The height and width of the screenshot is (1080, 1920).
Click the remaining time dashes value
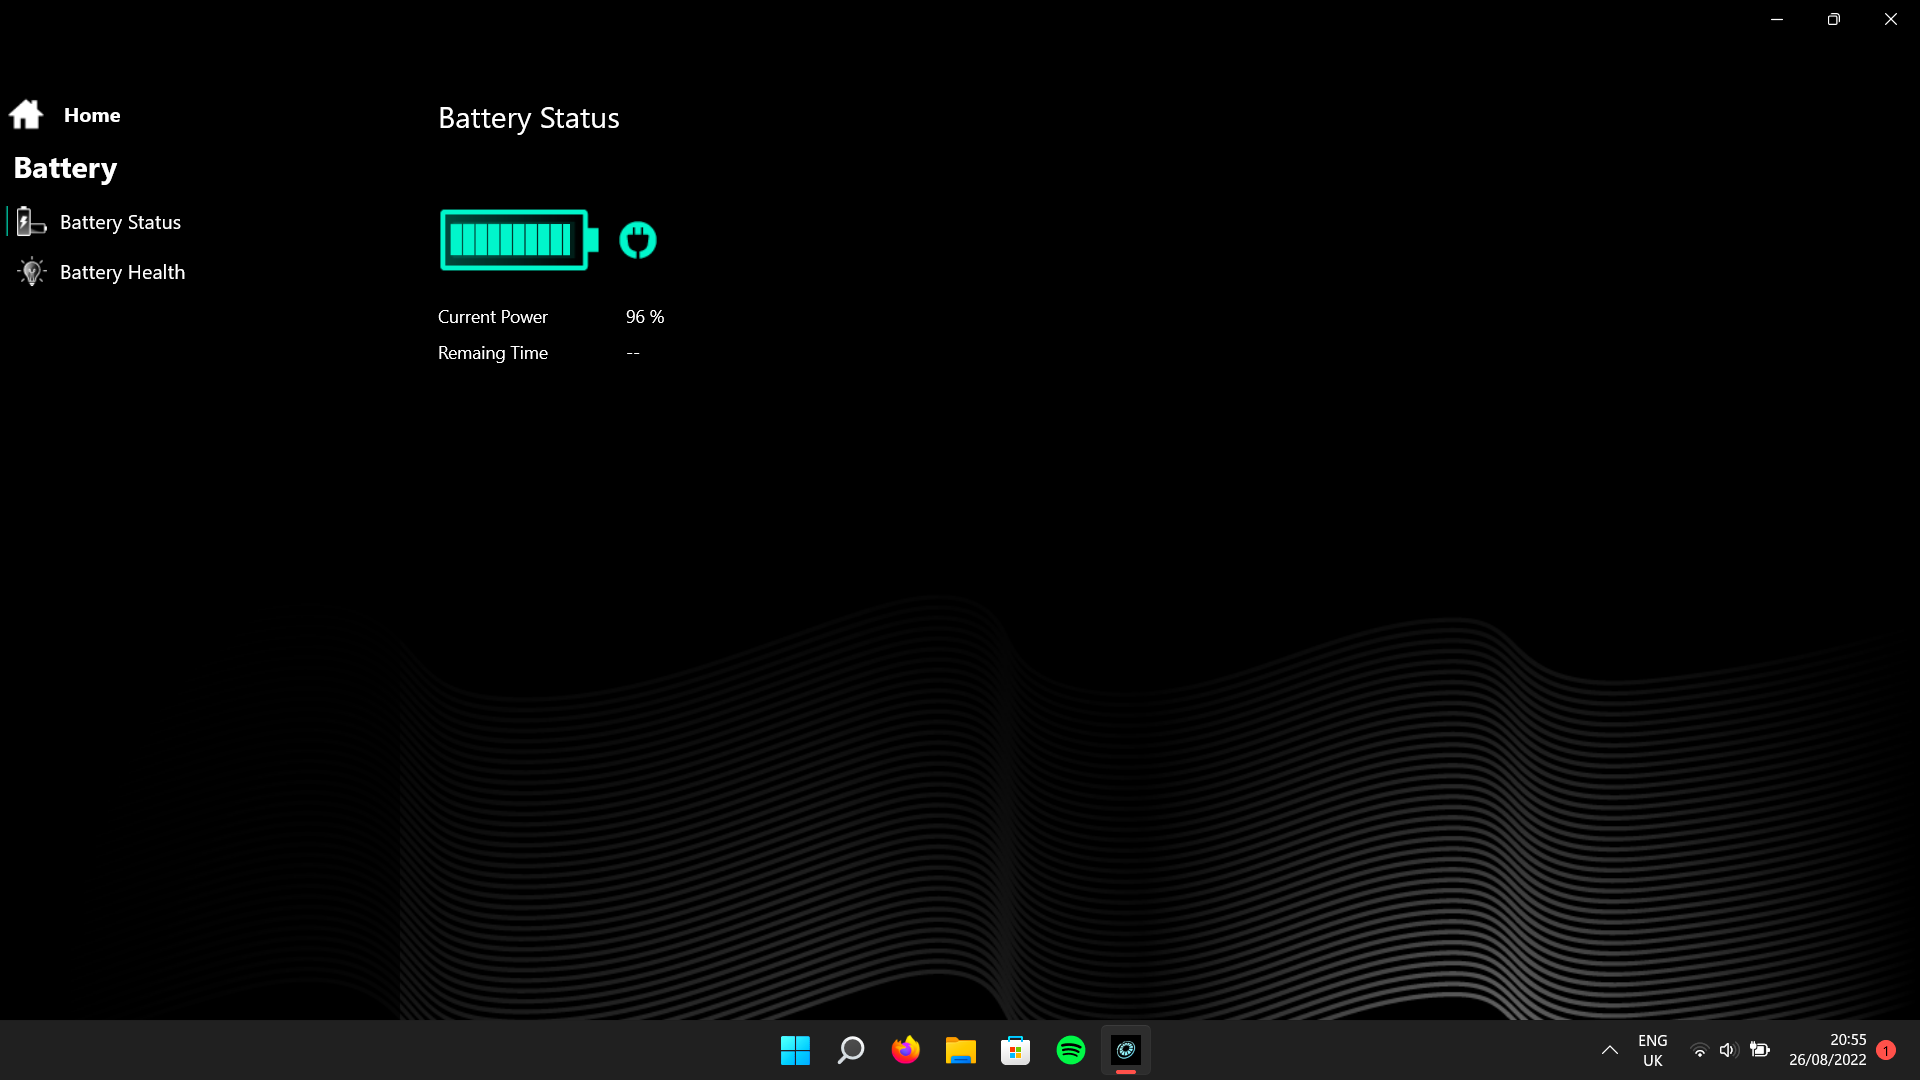[633, 353]
